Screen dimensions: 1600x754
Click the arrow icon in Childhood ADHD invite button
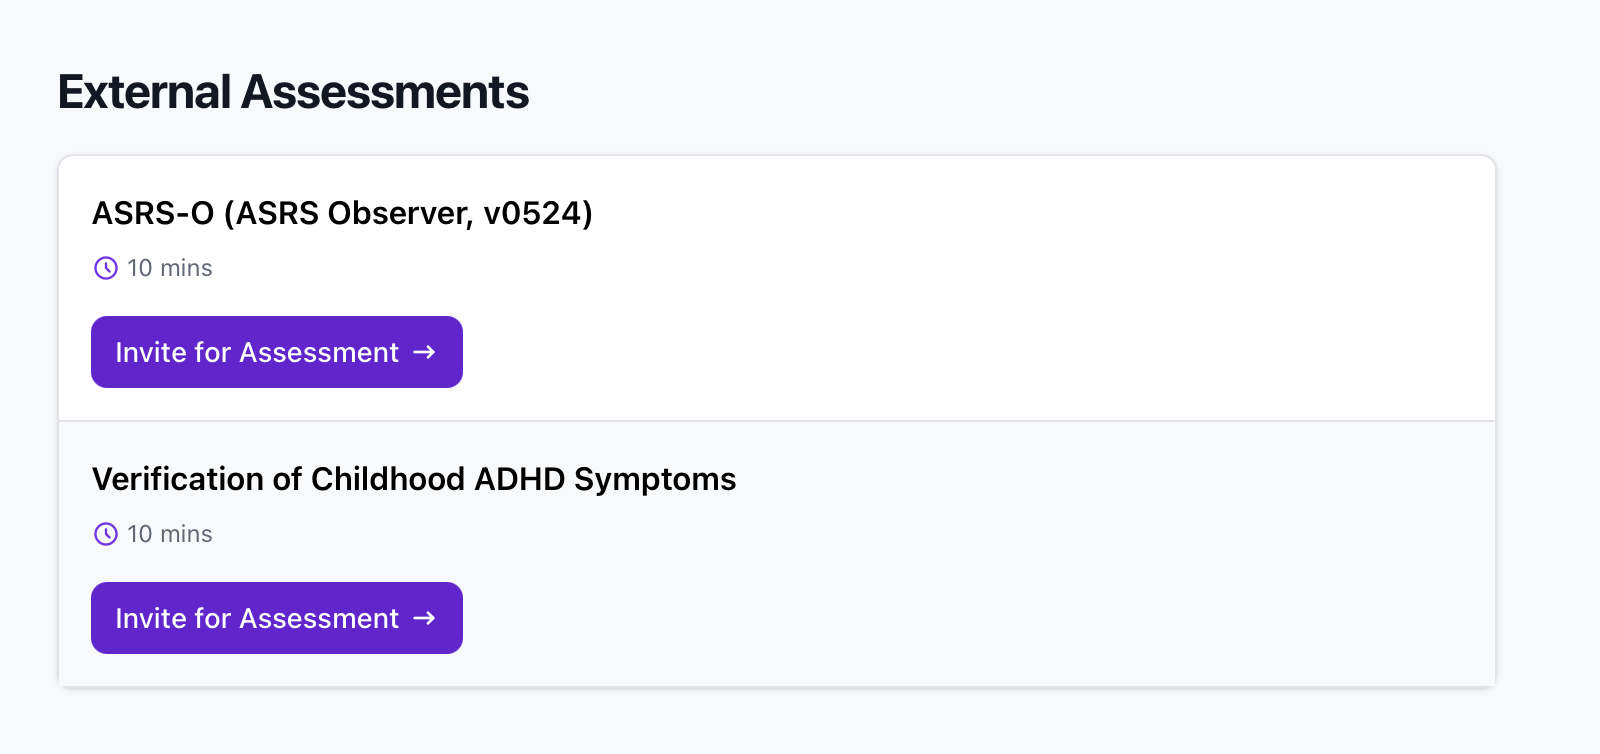coord(424,618)
